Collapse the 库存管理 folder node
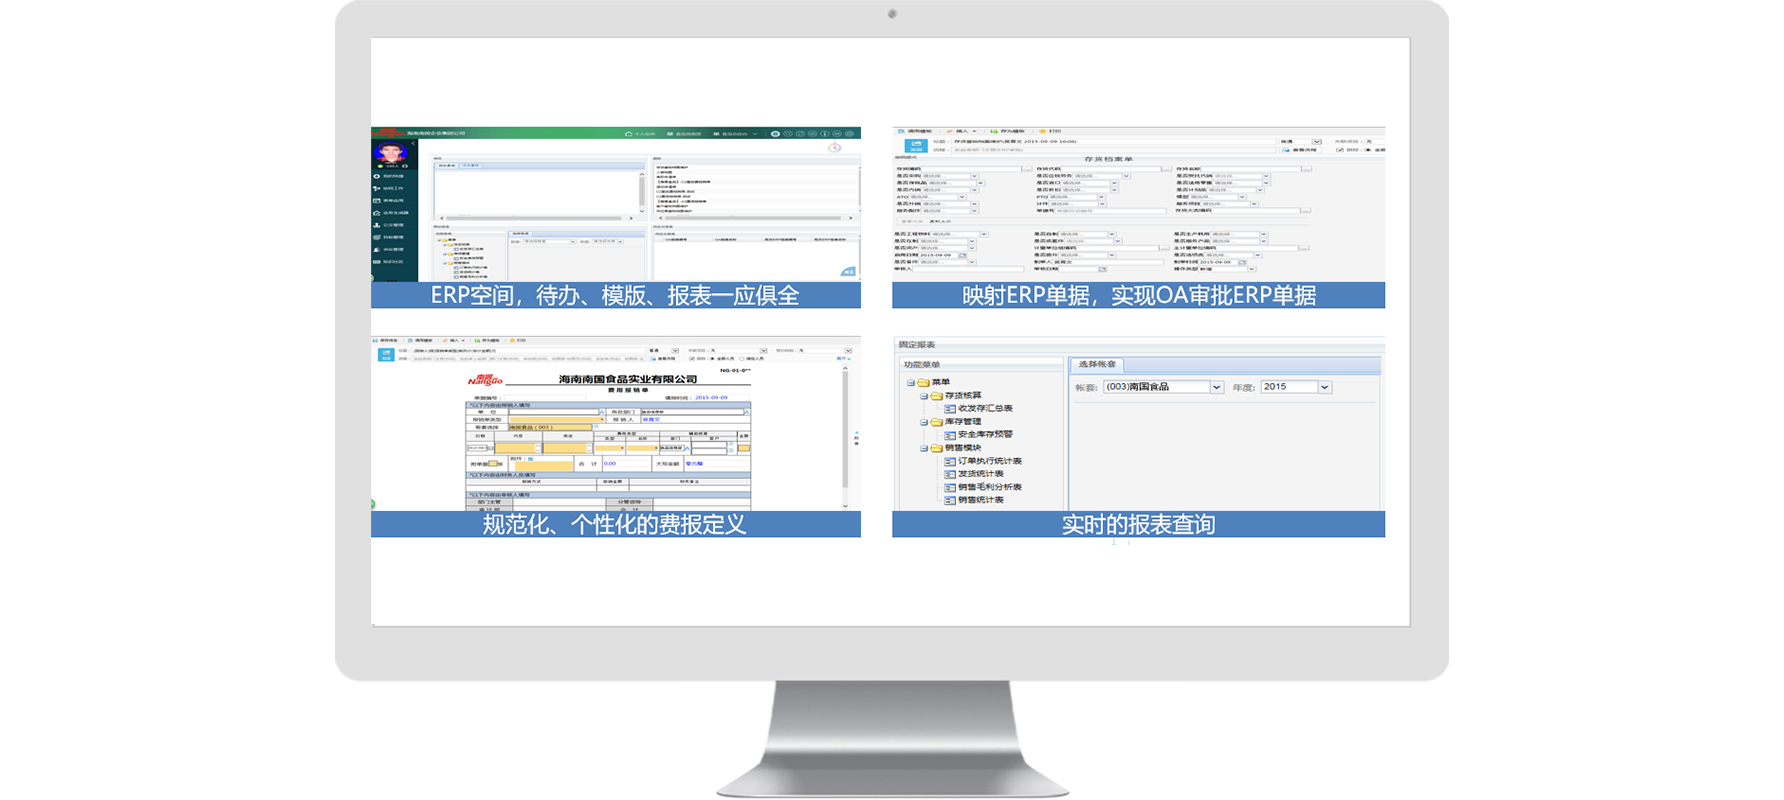The width and height of the screenshot is (1784, 800). click(x=924, y=422)
